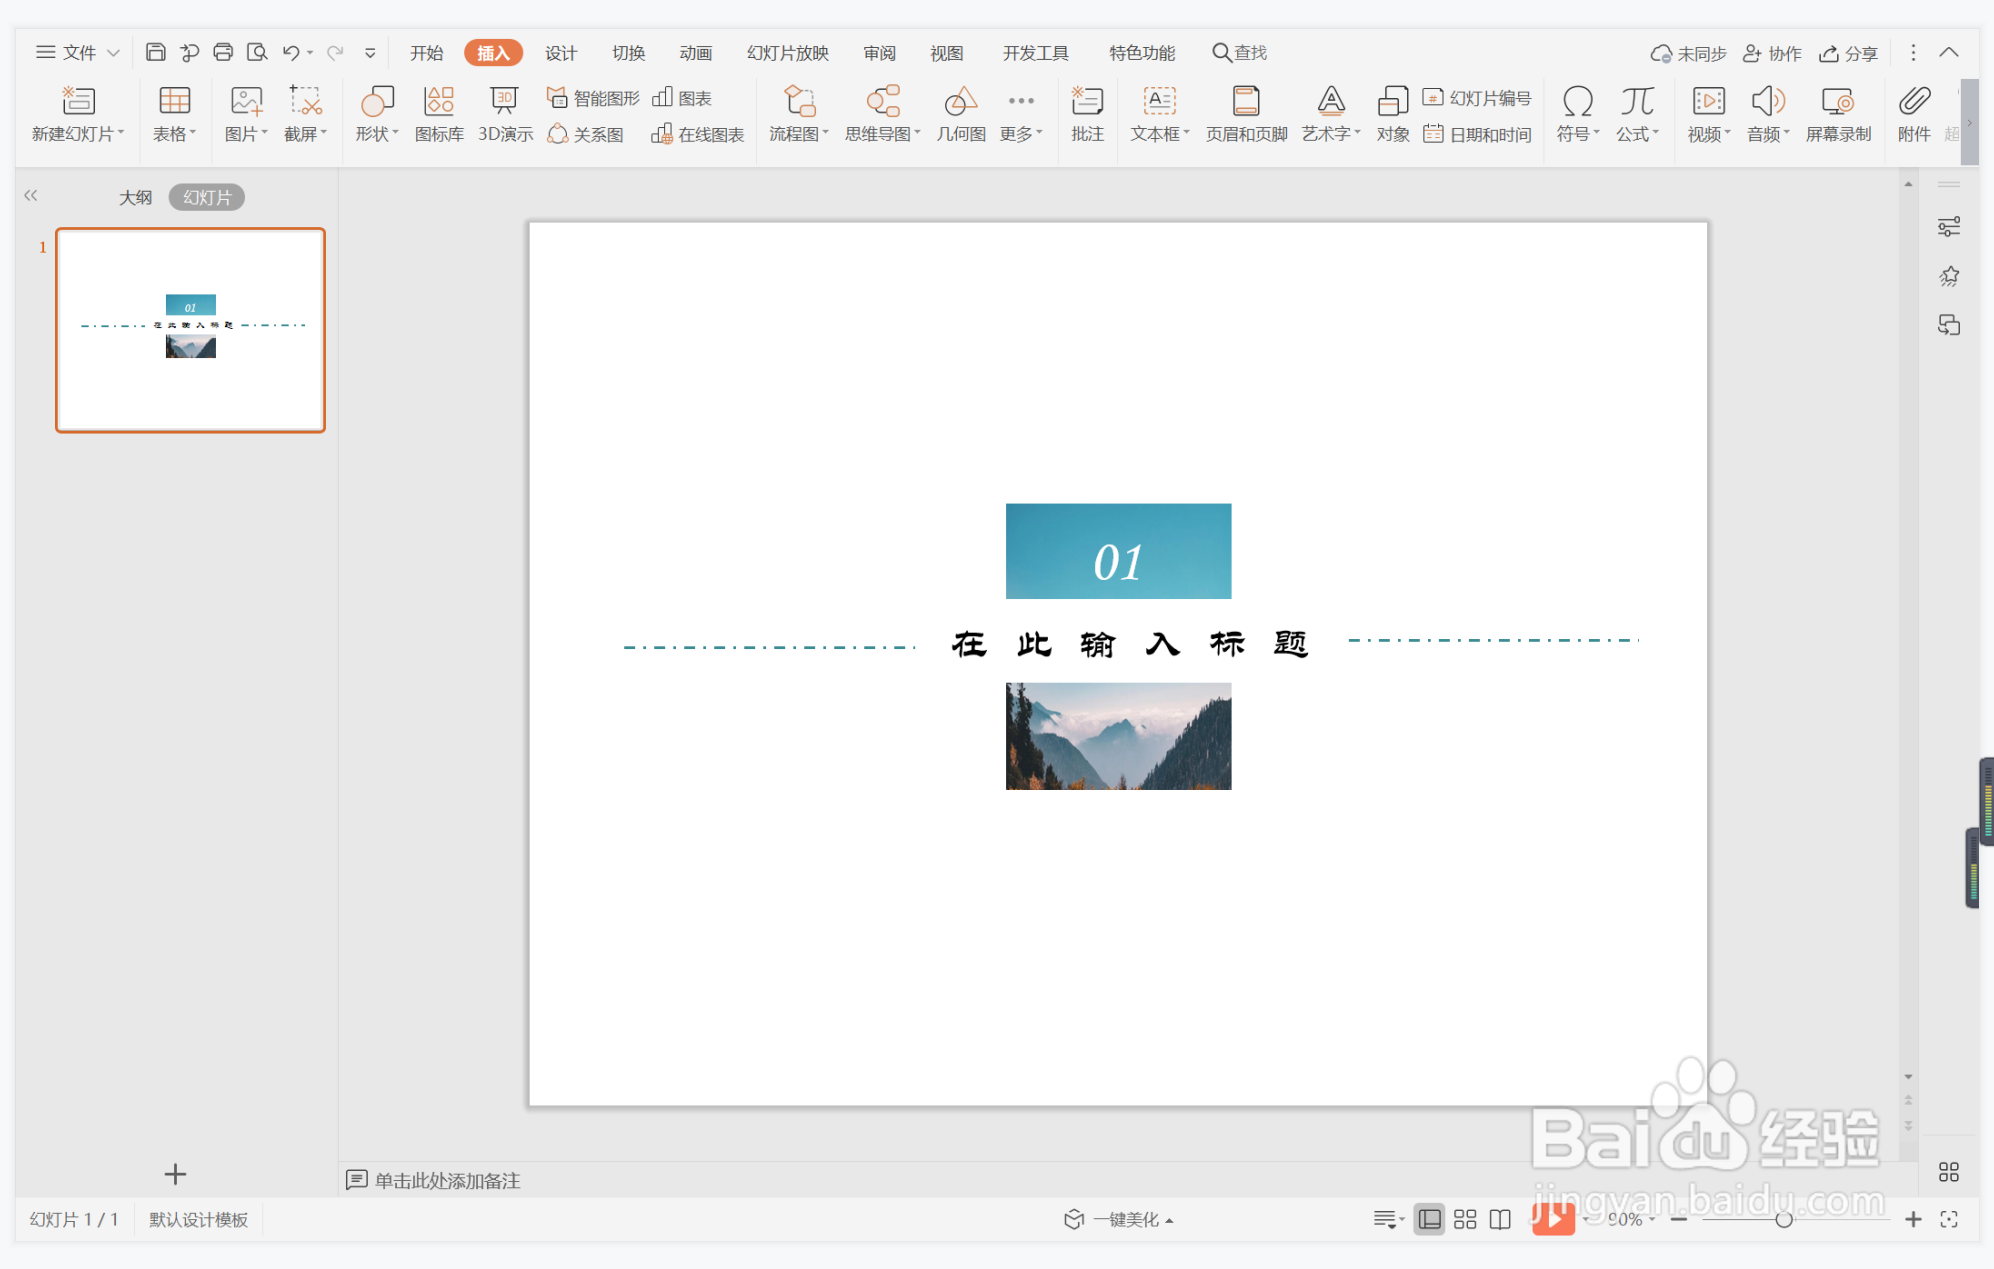Insert Date and Time (日期和时间)
Image resolution: width=1994 pixels, height=1269 pixels.
(x=1477, y=134)
